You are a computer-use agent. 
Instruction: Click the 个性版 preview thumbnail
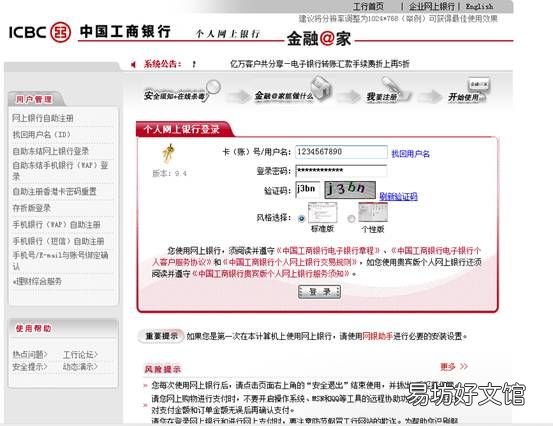coord(373,212)
